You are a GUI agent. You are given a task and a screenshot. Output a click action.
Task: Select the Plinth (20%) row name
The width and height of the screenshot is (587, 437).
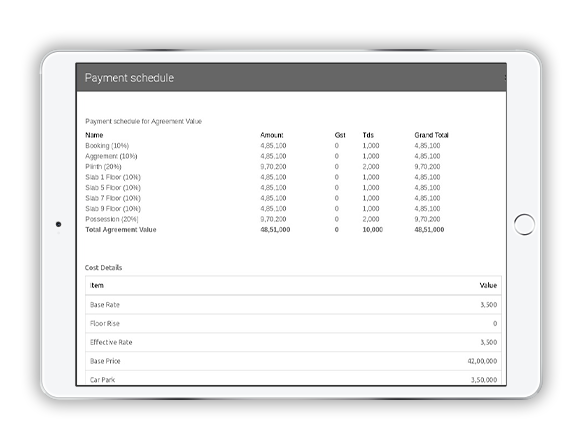(x=103, y=167)
